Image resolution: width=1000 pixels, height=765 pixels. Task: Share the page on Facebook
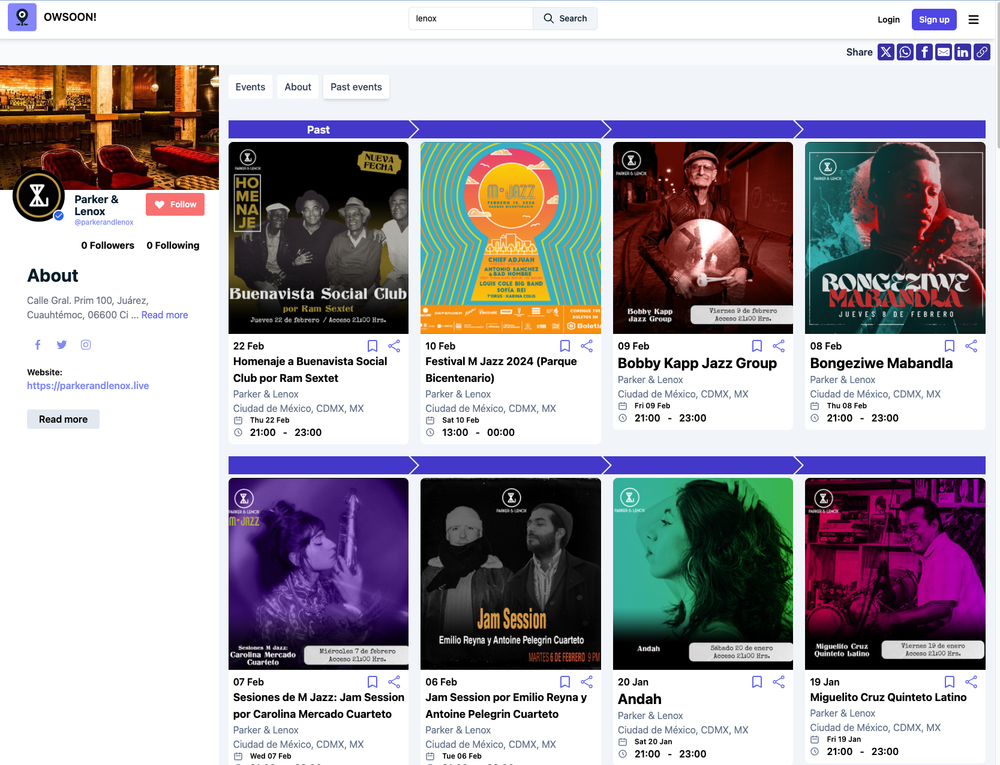pyautogui.click(x=923, y=52)
